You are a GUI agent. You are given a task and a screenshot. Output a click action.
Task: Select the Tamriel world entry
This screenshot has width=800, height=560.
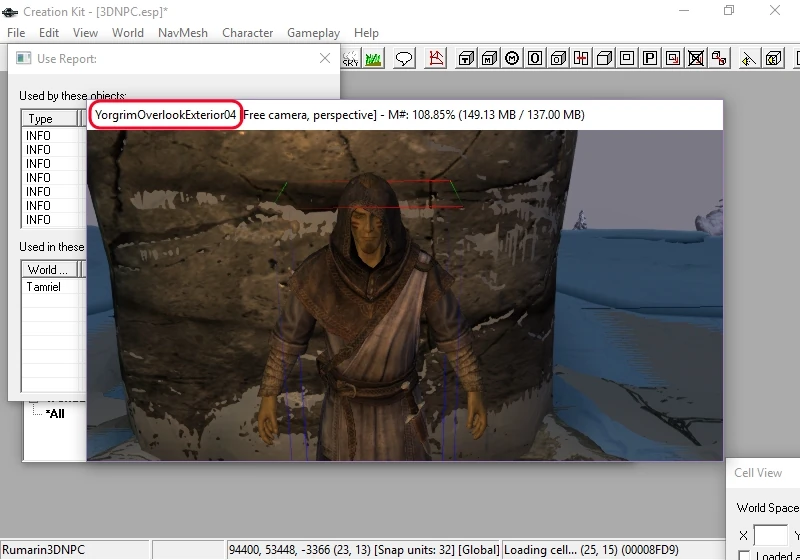[54, 287]
